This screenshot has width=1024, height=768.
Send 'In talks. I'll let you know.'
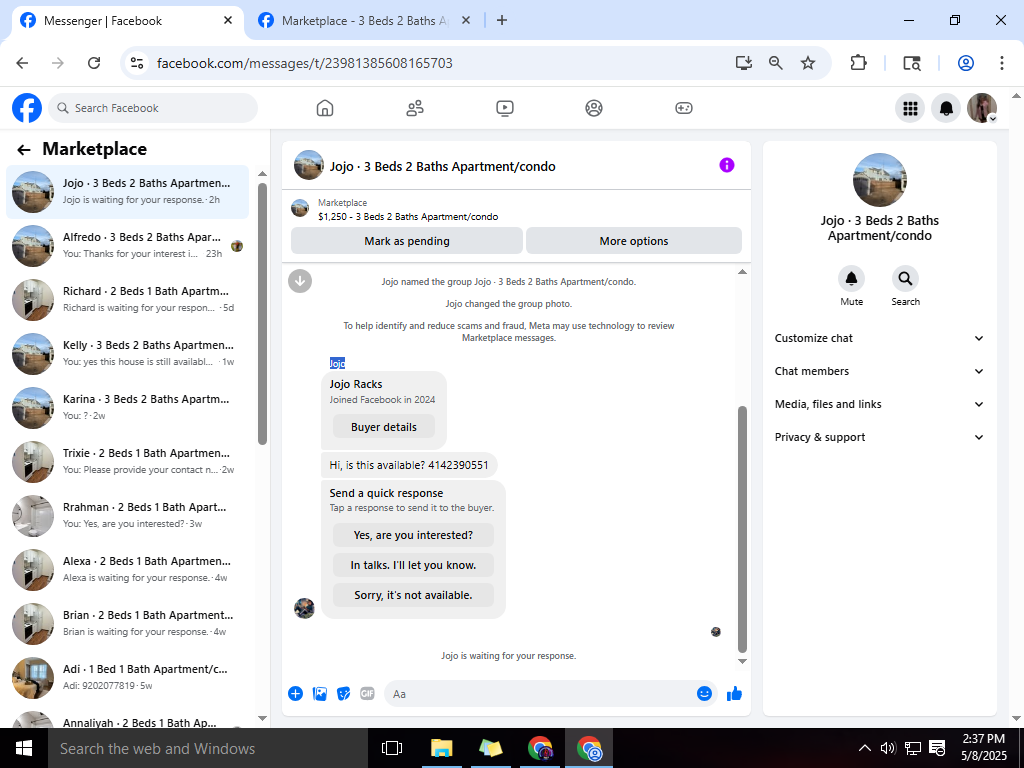point(413,565)
